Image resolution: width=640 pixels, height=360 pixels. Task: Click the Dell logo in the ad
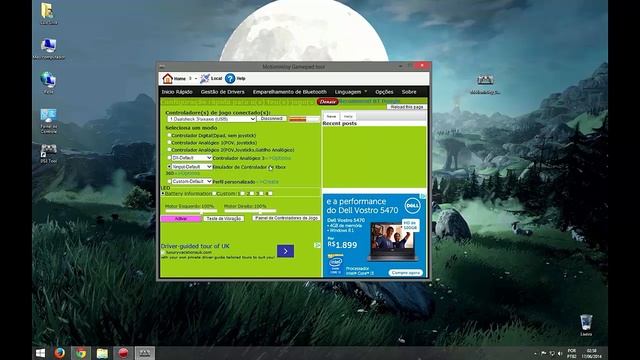[x=412, y=206]
